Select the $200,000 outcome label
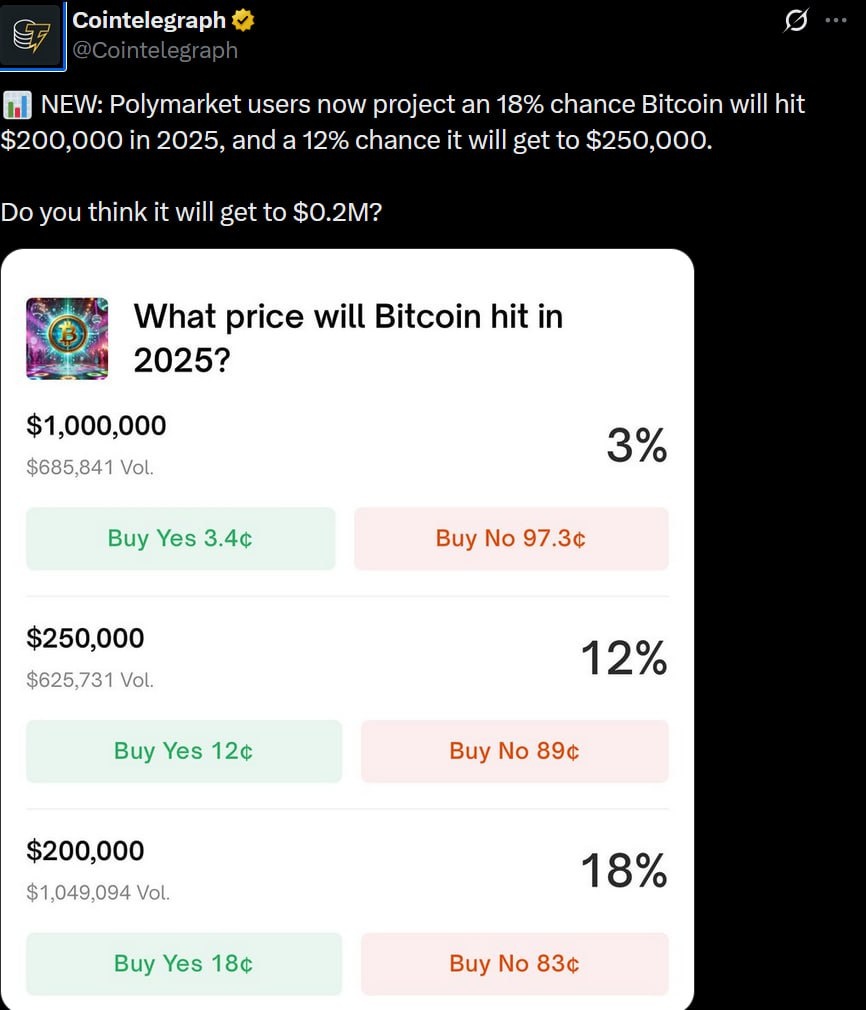 pos(85,851)
